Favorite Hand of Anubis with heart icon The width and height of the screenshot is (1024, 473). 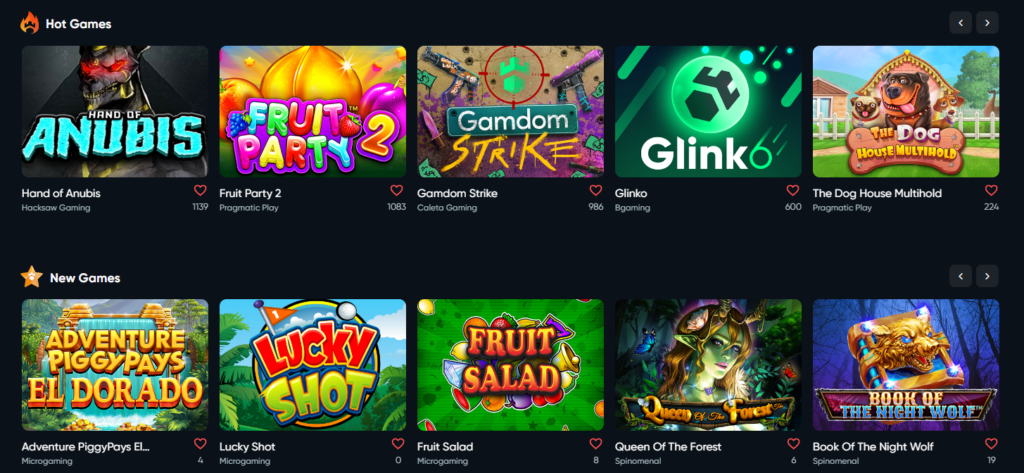pyautogui.click(x=200, y=191)
